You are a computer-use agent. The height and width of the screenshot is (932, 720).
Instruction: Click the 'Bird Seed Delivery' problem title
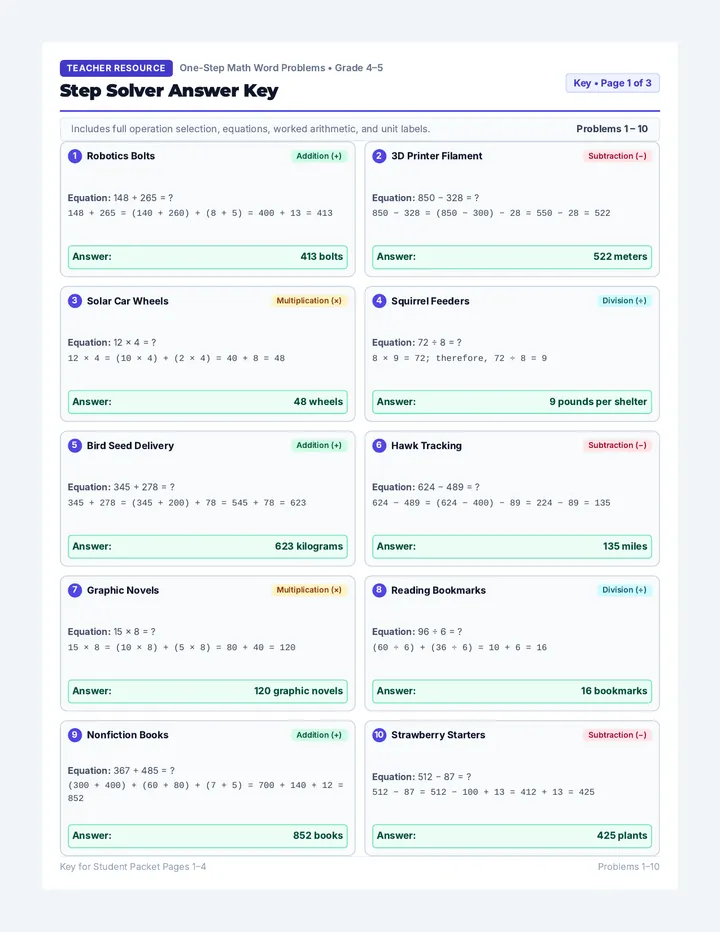[130, 445]
